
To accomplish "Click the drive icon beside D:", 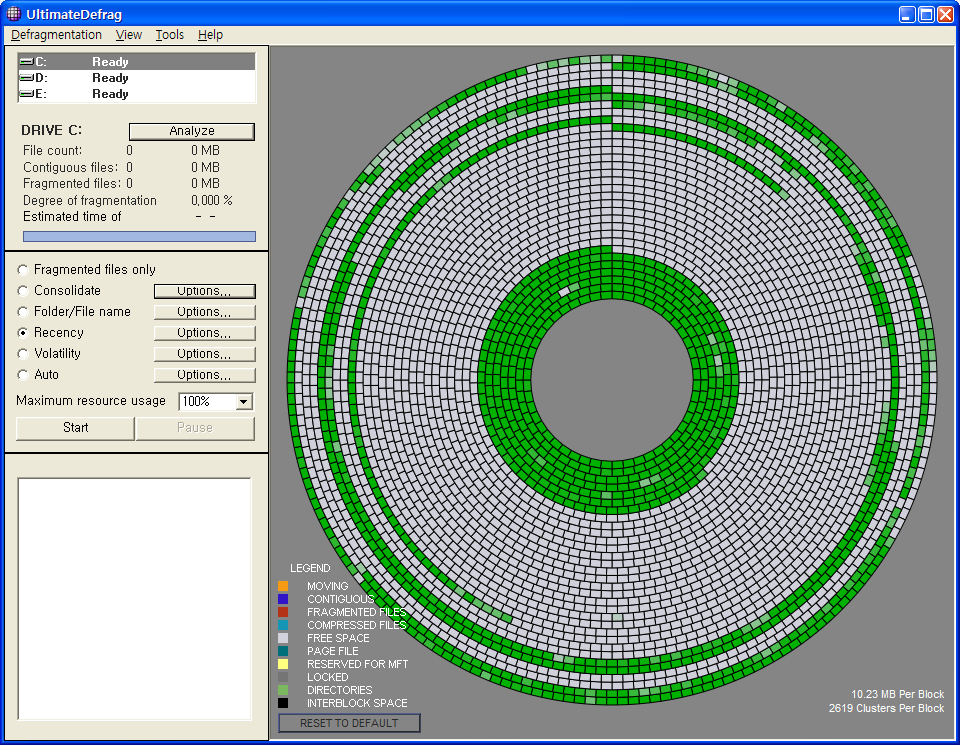I will pos(26,78).
